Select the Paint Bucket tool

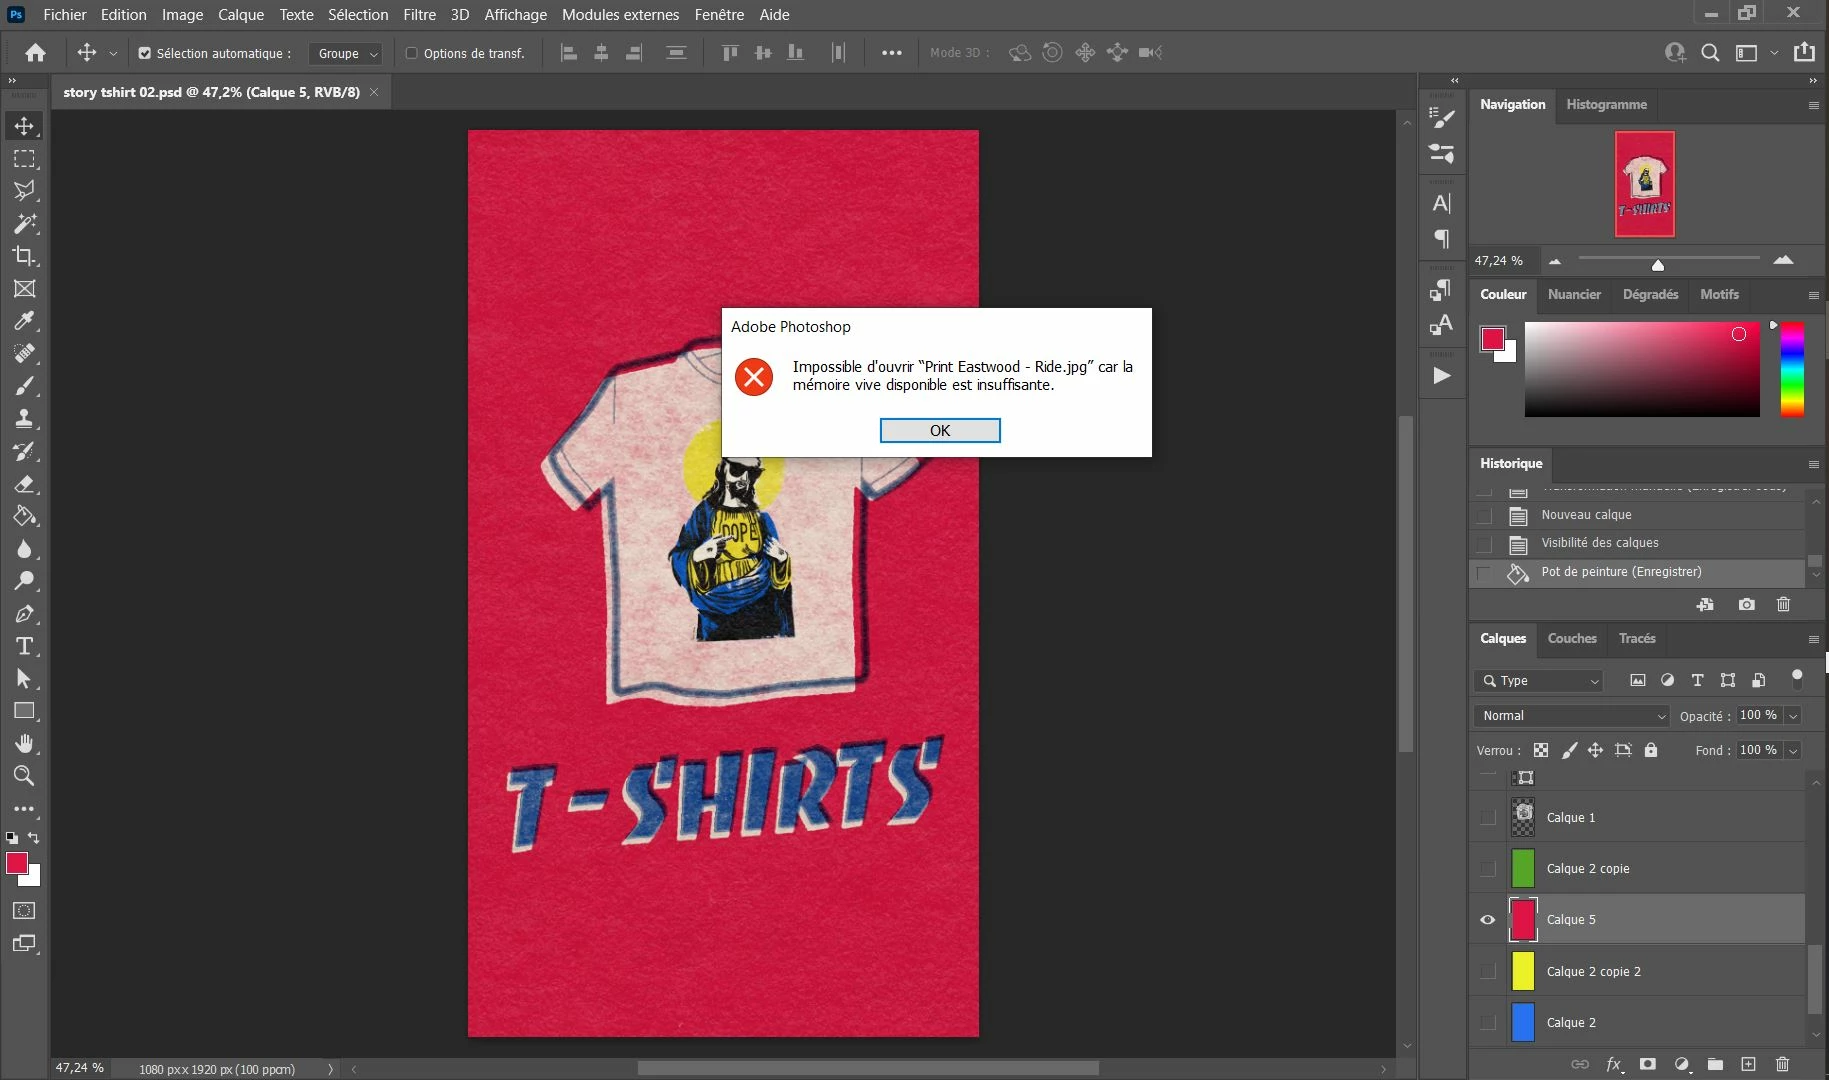(x=24, y=516)
